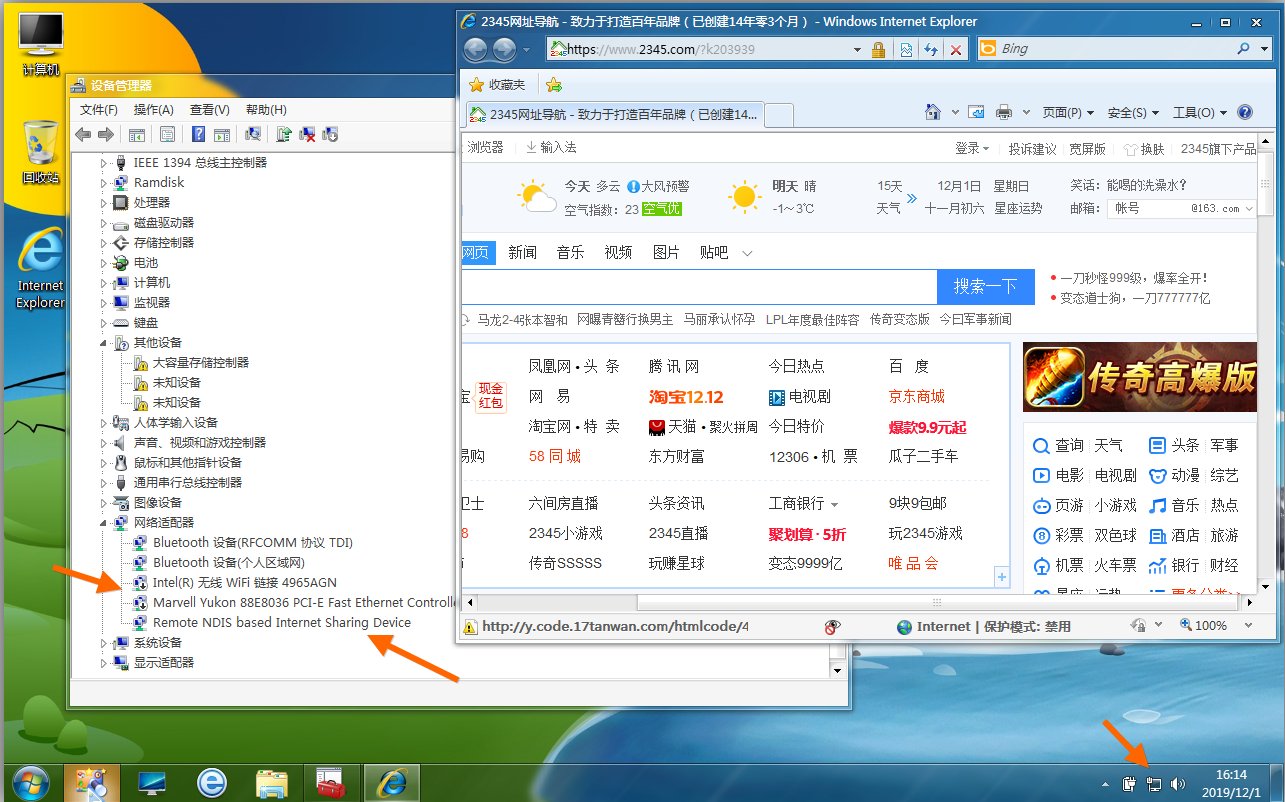Click the clock showing 16:14 in taskbar
The image size is (1285, 802).
(1231, 774)
